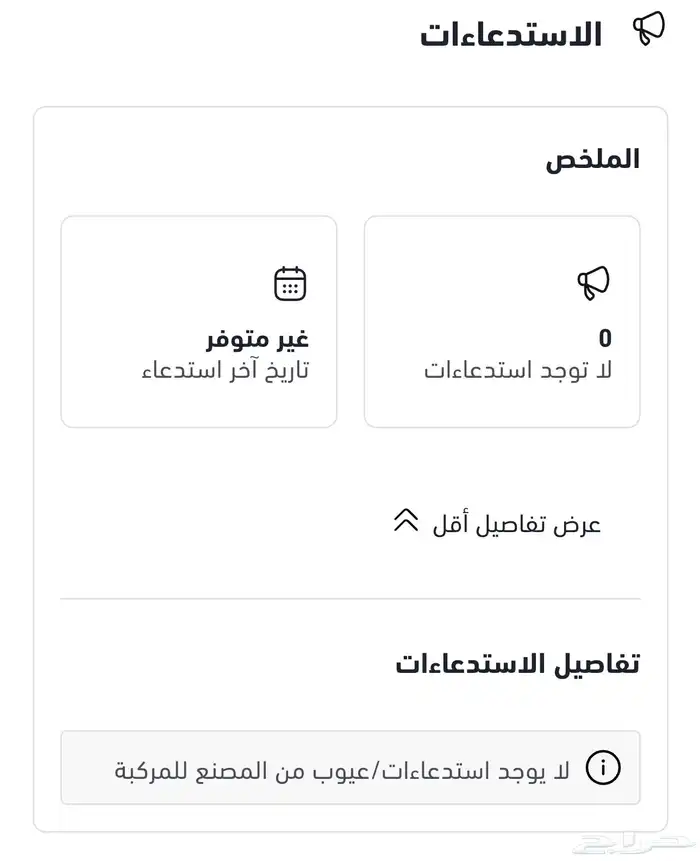This screenshot has height=861, width=700.
Task: Click عرض تفاصيل أقل to show fewer details
Action: (x=516, y=524)
